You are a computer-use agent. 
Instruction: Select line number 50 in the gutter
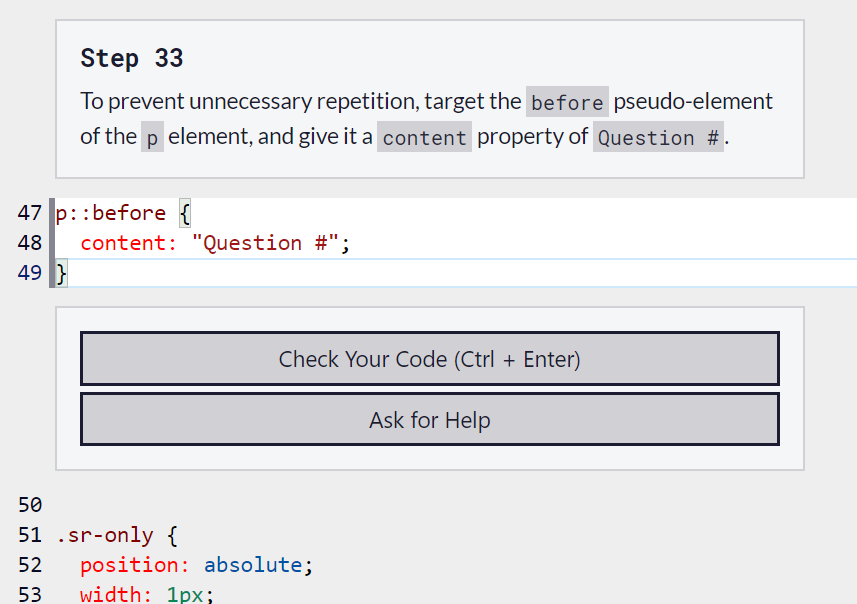point(30,505)
